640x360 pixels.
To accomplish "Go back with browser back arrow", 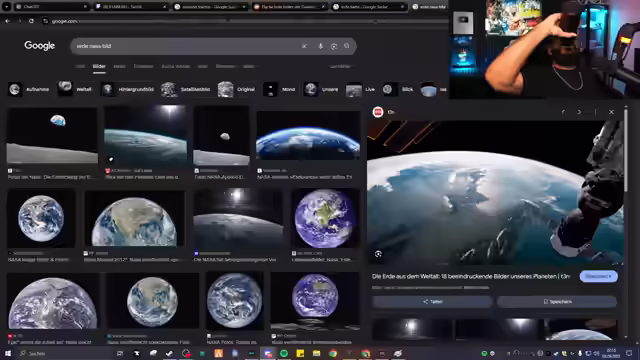I will pos(7,21).
